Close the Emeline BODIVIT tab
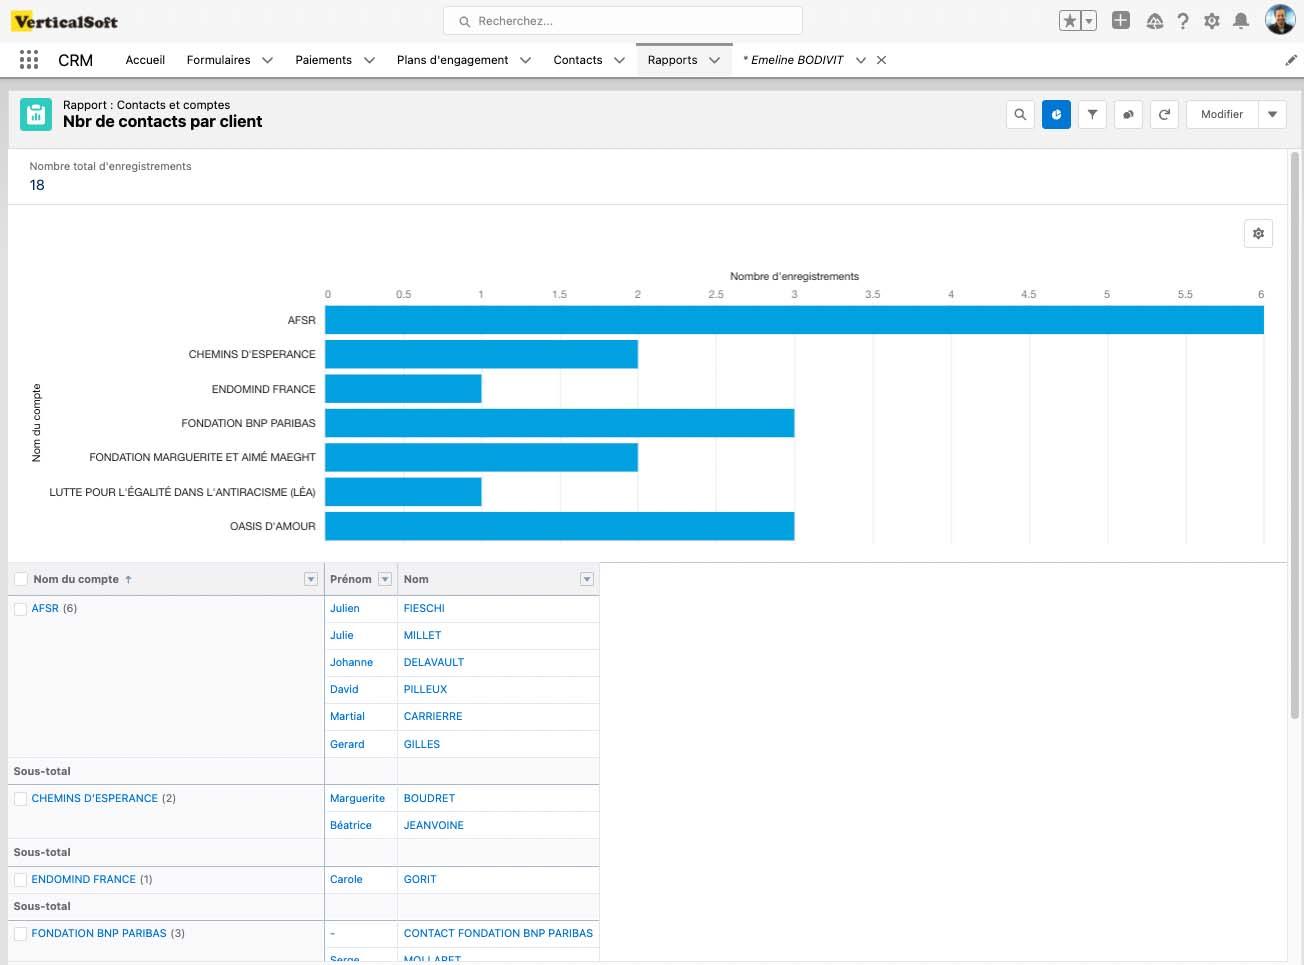This screenshot has width=1304, height=965. [x=881, y=60]
